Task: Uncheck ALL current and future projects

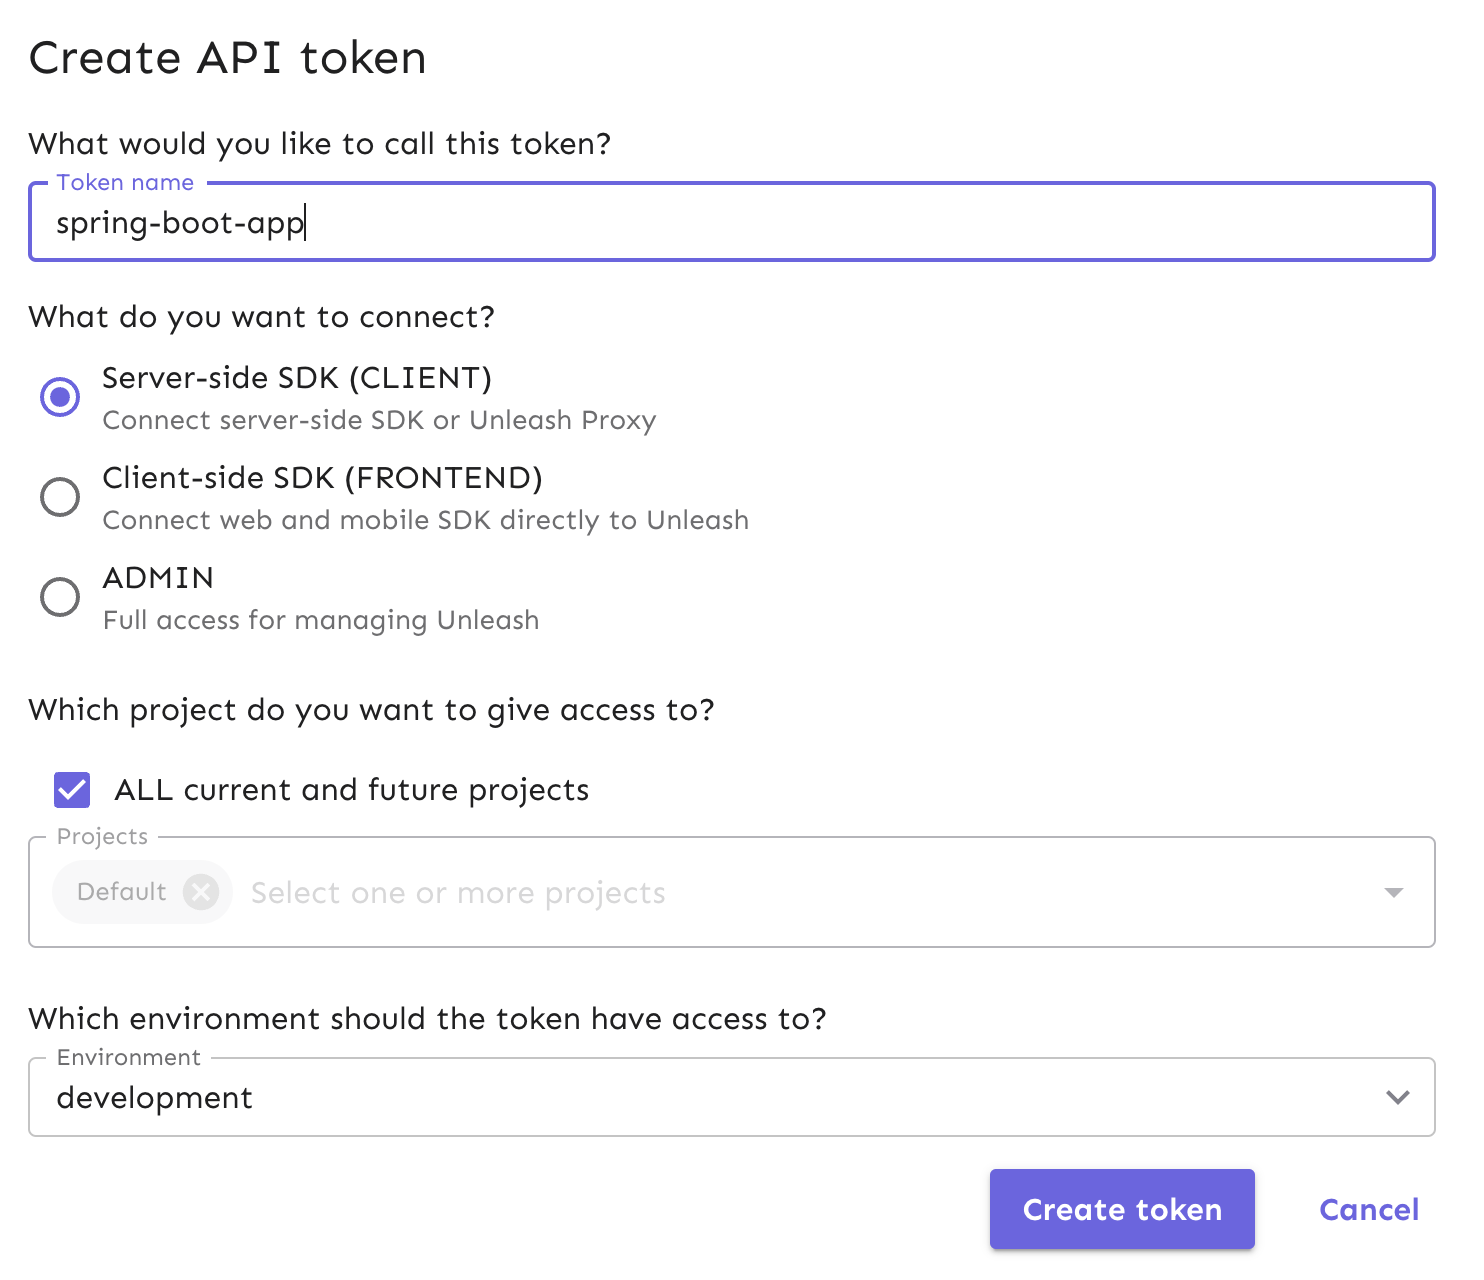Action: point(70,790)
